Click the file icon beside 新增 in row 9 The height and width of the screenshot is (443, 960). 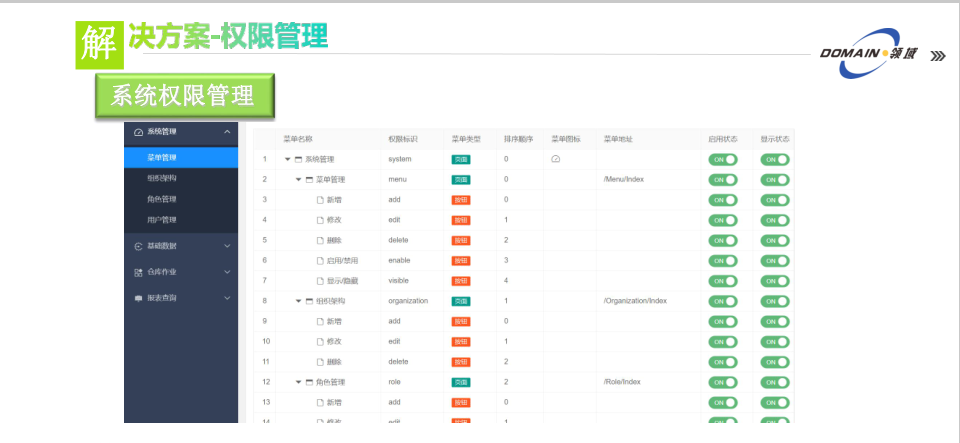point(320,321)
